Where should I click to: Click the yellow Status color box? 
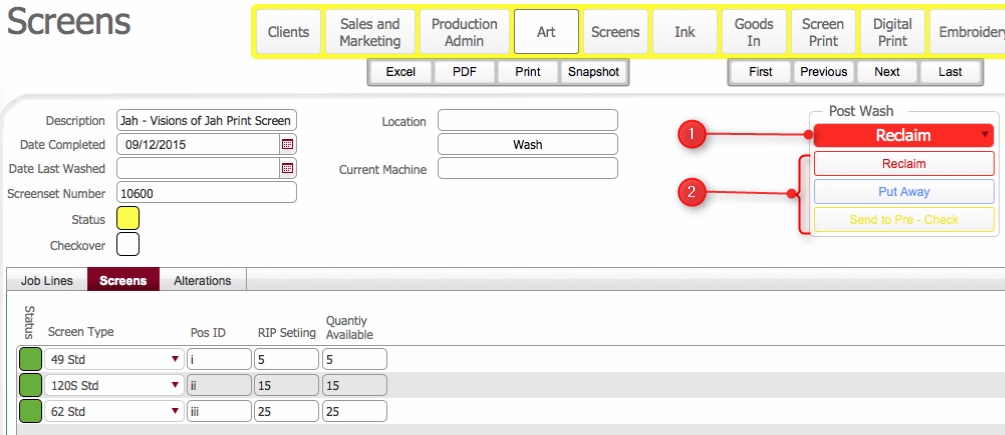point(128,218)
